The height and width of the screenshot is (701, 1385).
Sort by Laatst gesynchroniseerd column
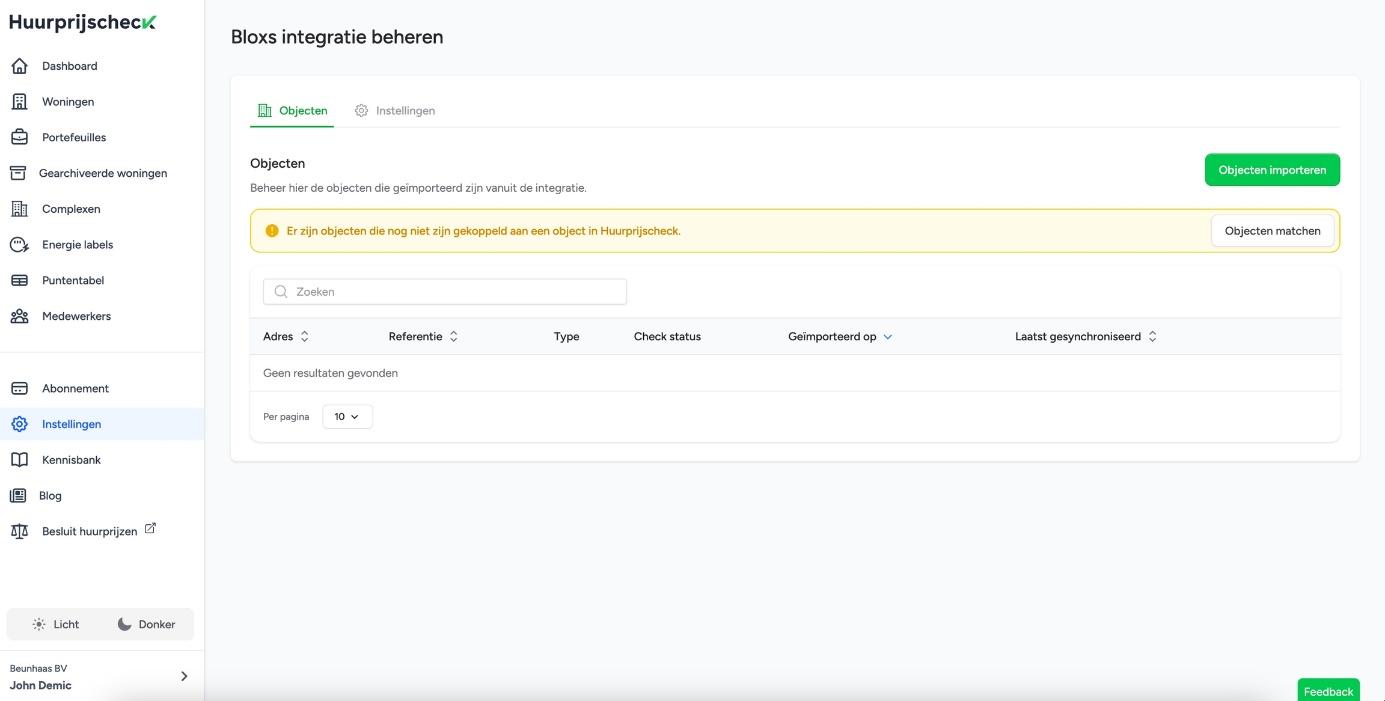1152,337
